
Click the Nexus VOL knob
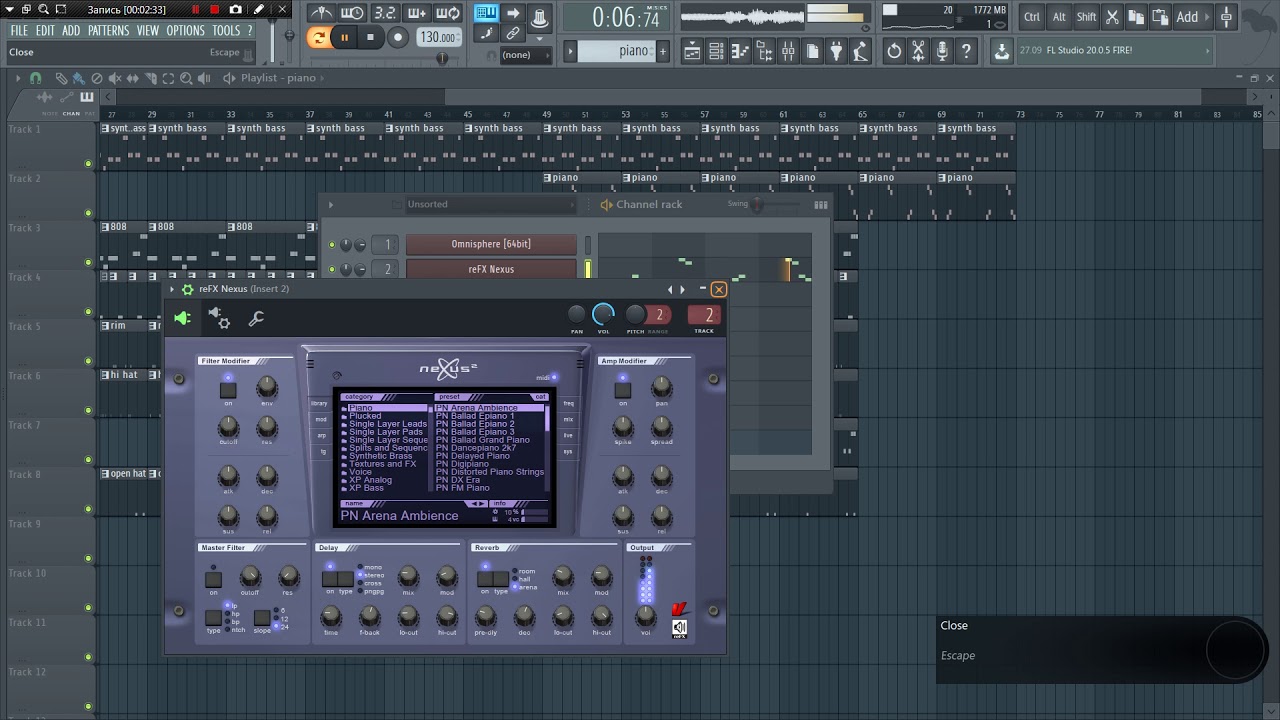coord(603,315)
